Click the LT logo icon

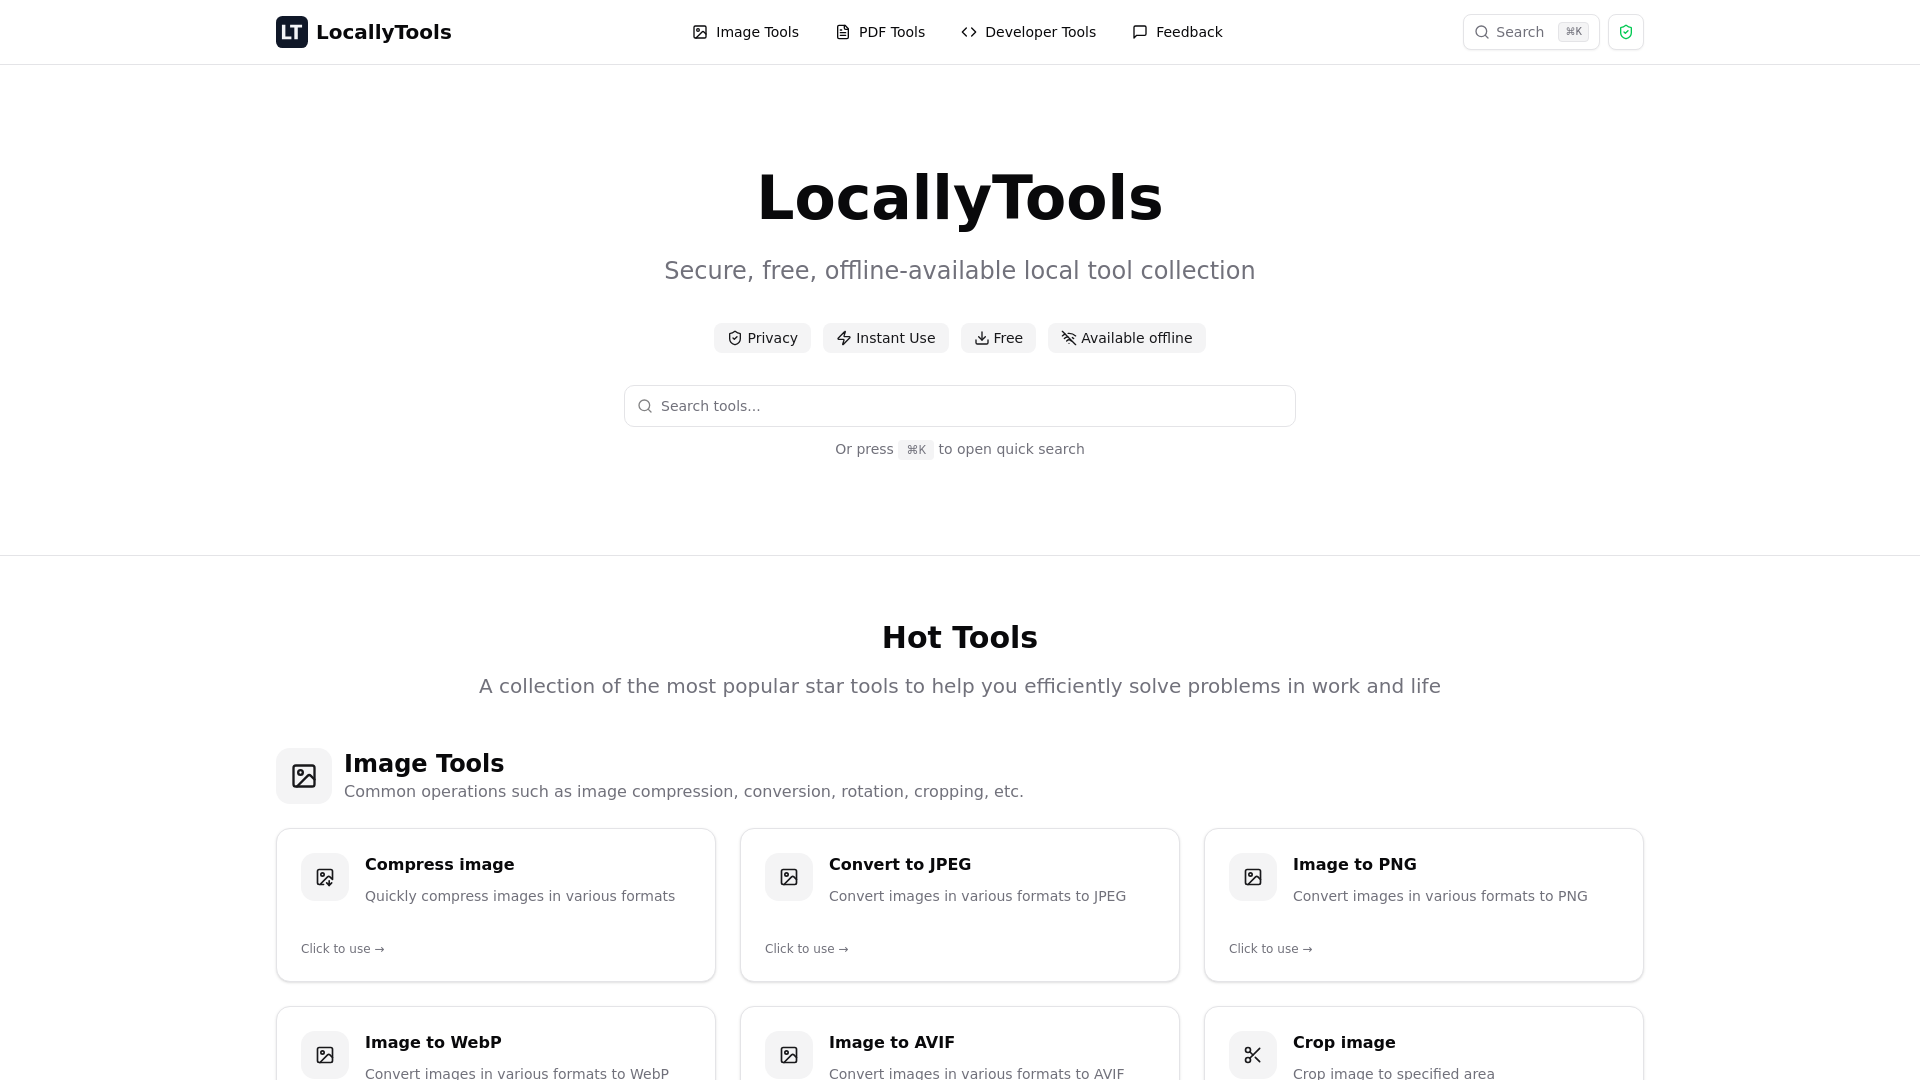coord(291,32)
